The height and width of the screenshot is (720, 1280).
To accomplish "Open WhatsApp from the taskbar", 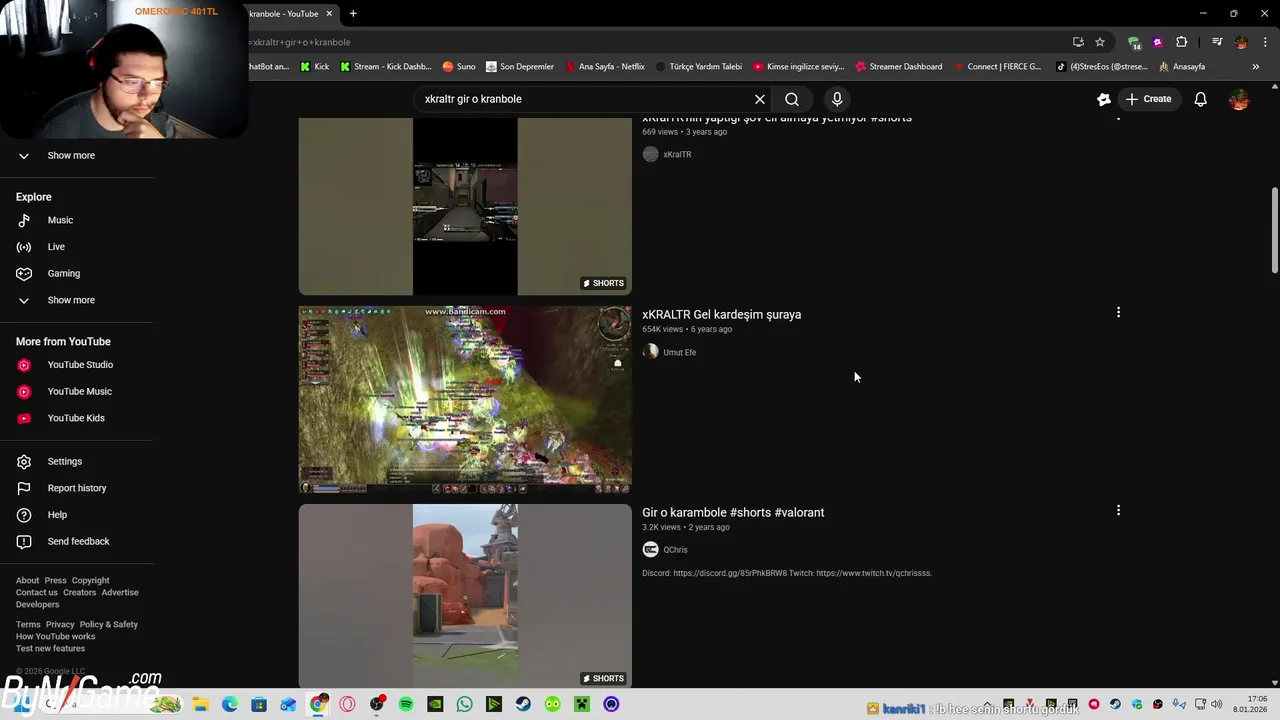I will (x=464, y=704).
